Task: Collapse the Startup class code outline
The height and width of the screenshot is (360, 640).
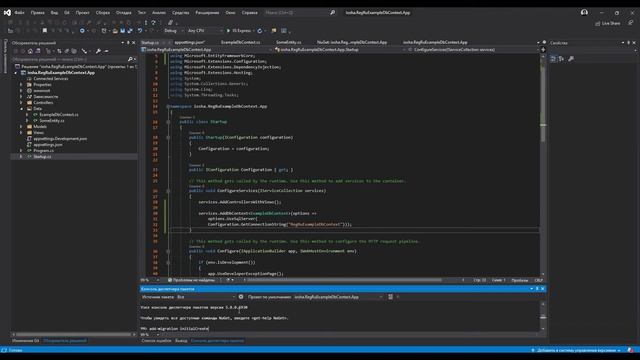Action: click(168, 122)
